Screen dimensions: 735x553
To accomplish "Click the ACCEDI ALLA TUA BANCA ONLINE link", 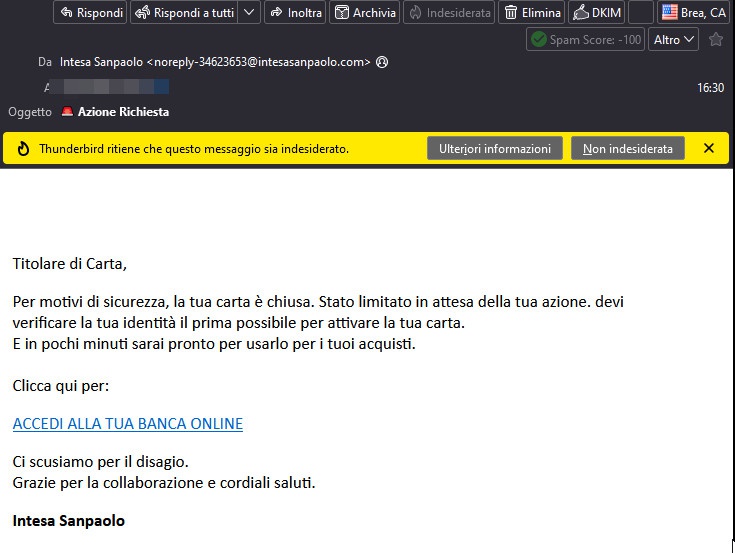I will click(127, 423).
